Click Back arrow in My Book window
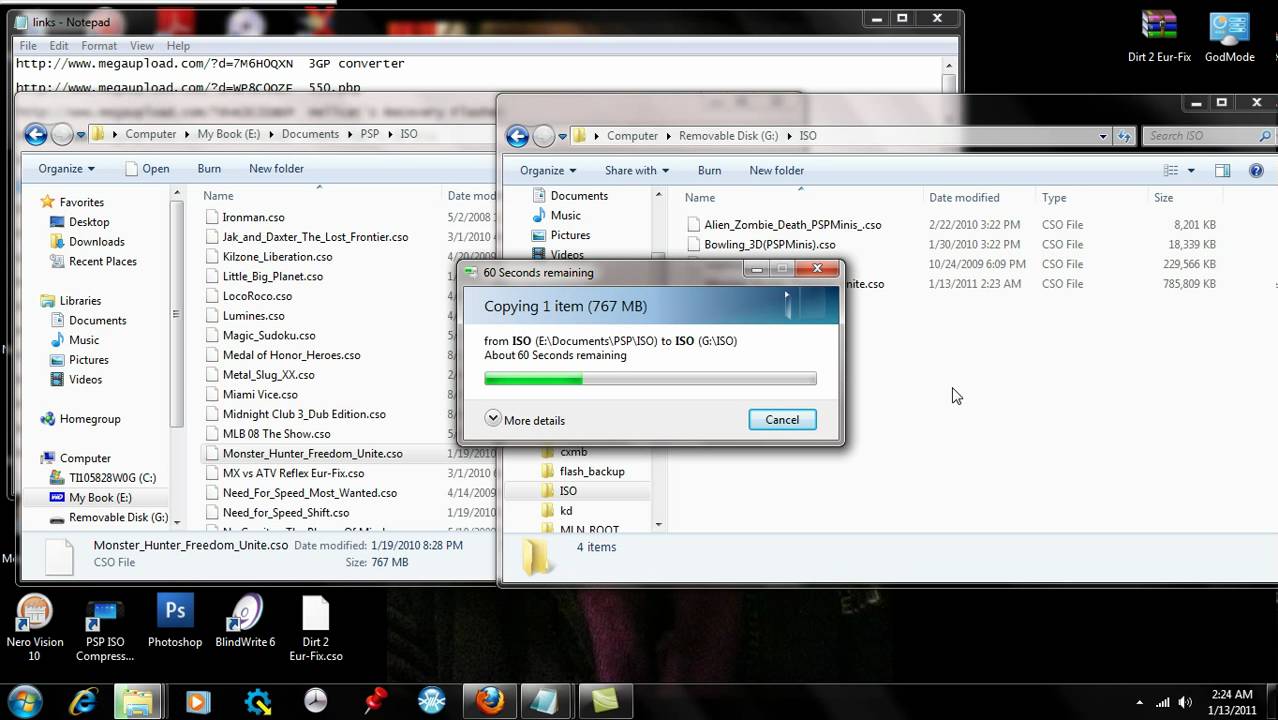Image resolution: width=1278 pixels, height=720 pixels. coord(35,134)
